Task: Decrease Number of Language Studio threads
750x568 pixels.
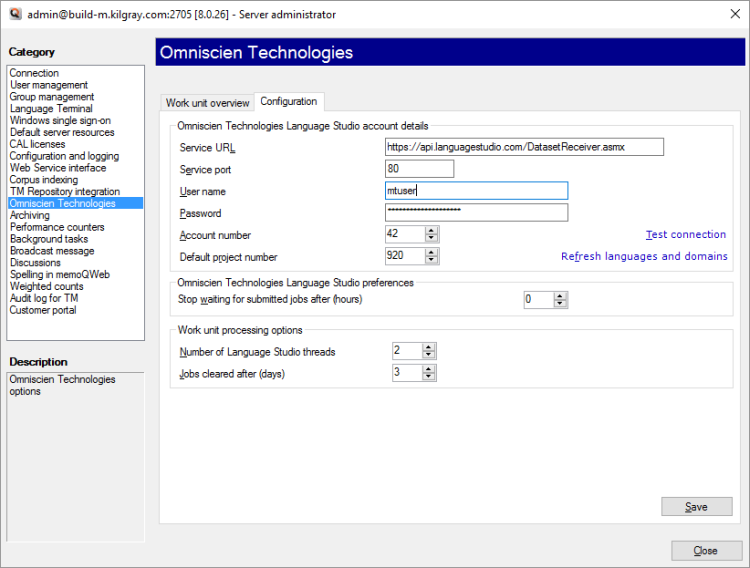Action: (x=429, y=356)
